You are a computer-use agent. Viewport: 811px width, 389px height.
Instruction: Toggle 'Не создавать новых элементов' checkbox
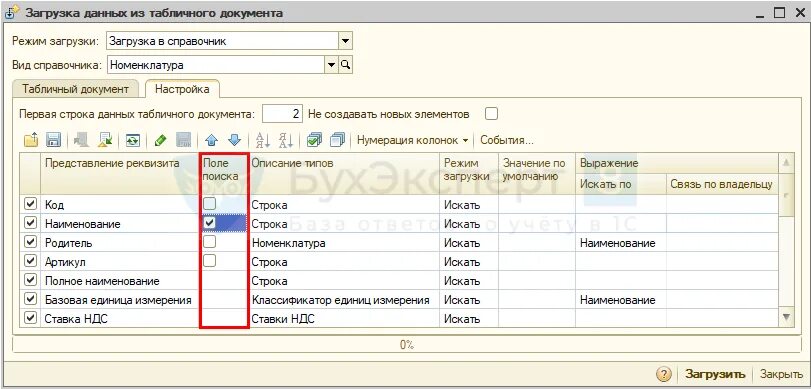pos(491,113)
